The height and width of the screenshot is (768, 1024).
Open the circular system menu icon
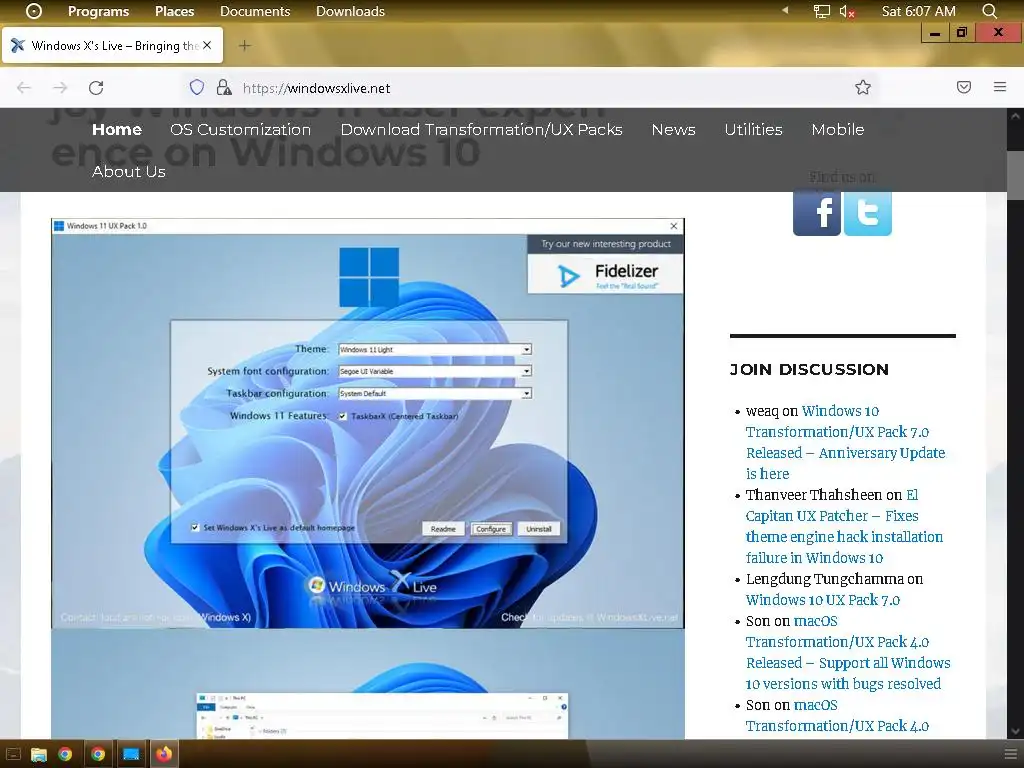tap(34, 11)
